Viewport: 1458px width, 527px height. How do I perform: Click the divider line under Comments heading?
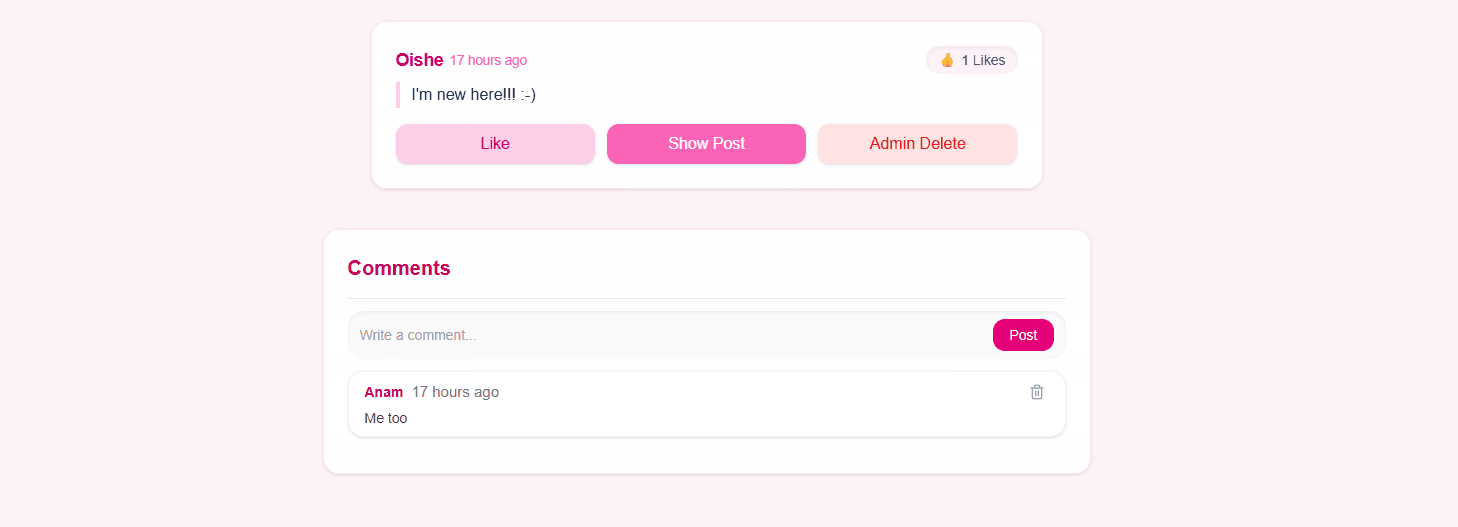pos(706,298)
